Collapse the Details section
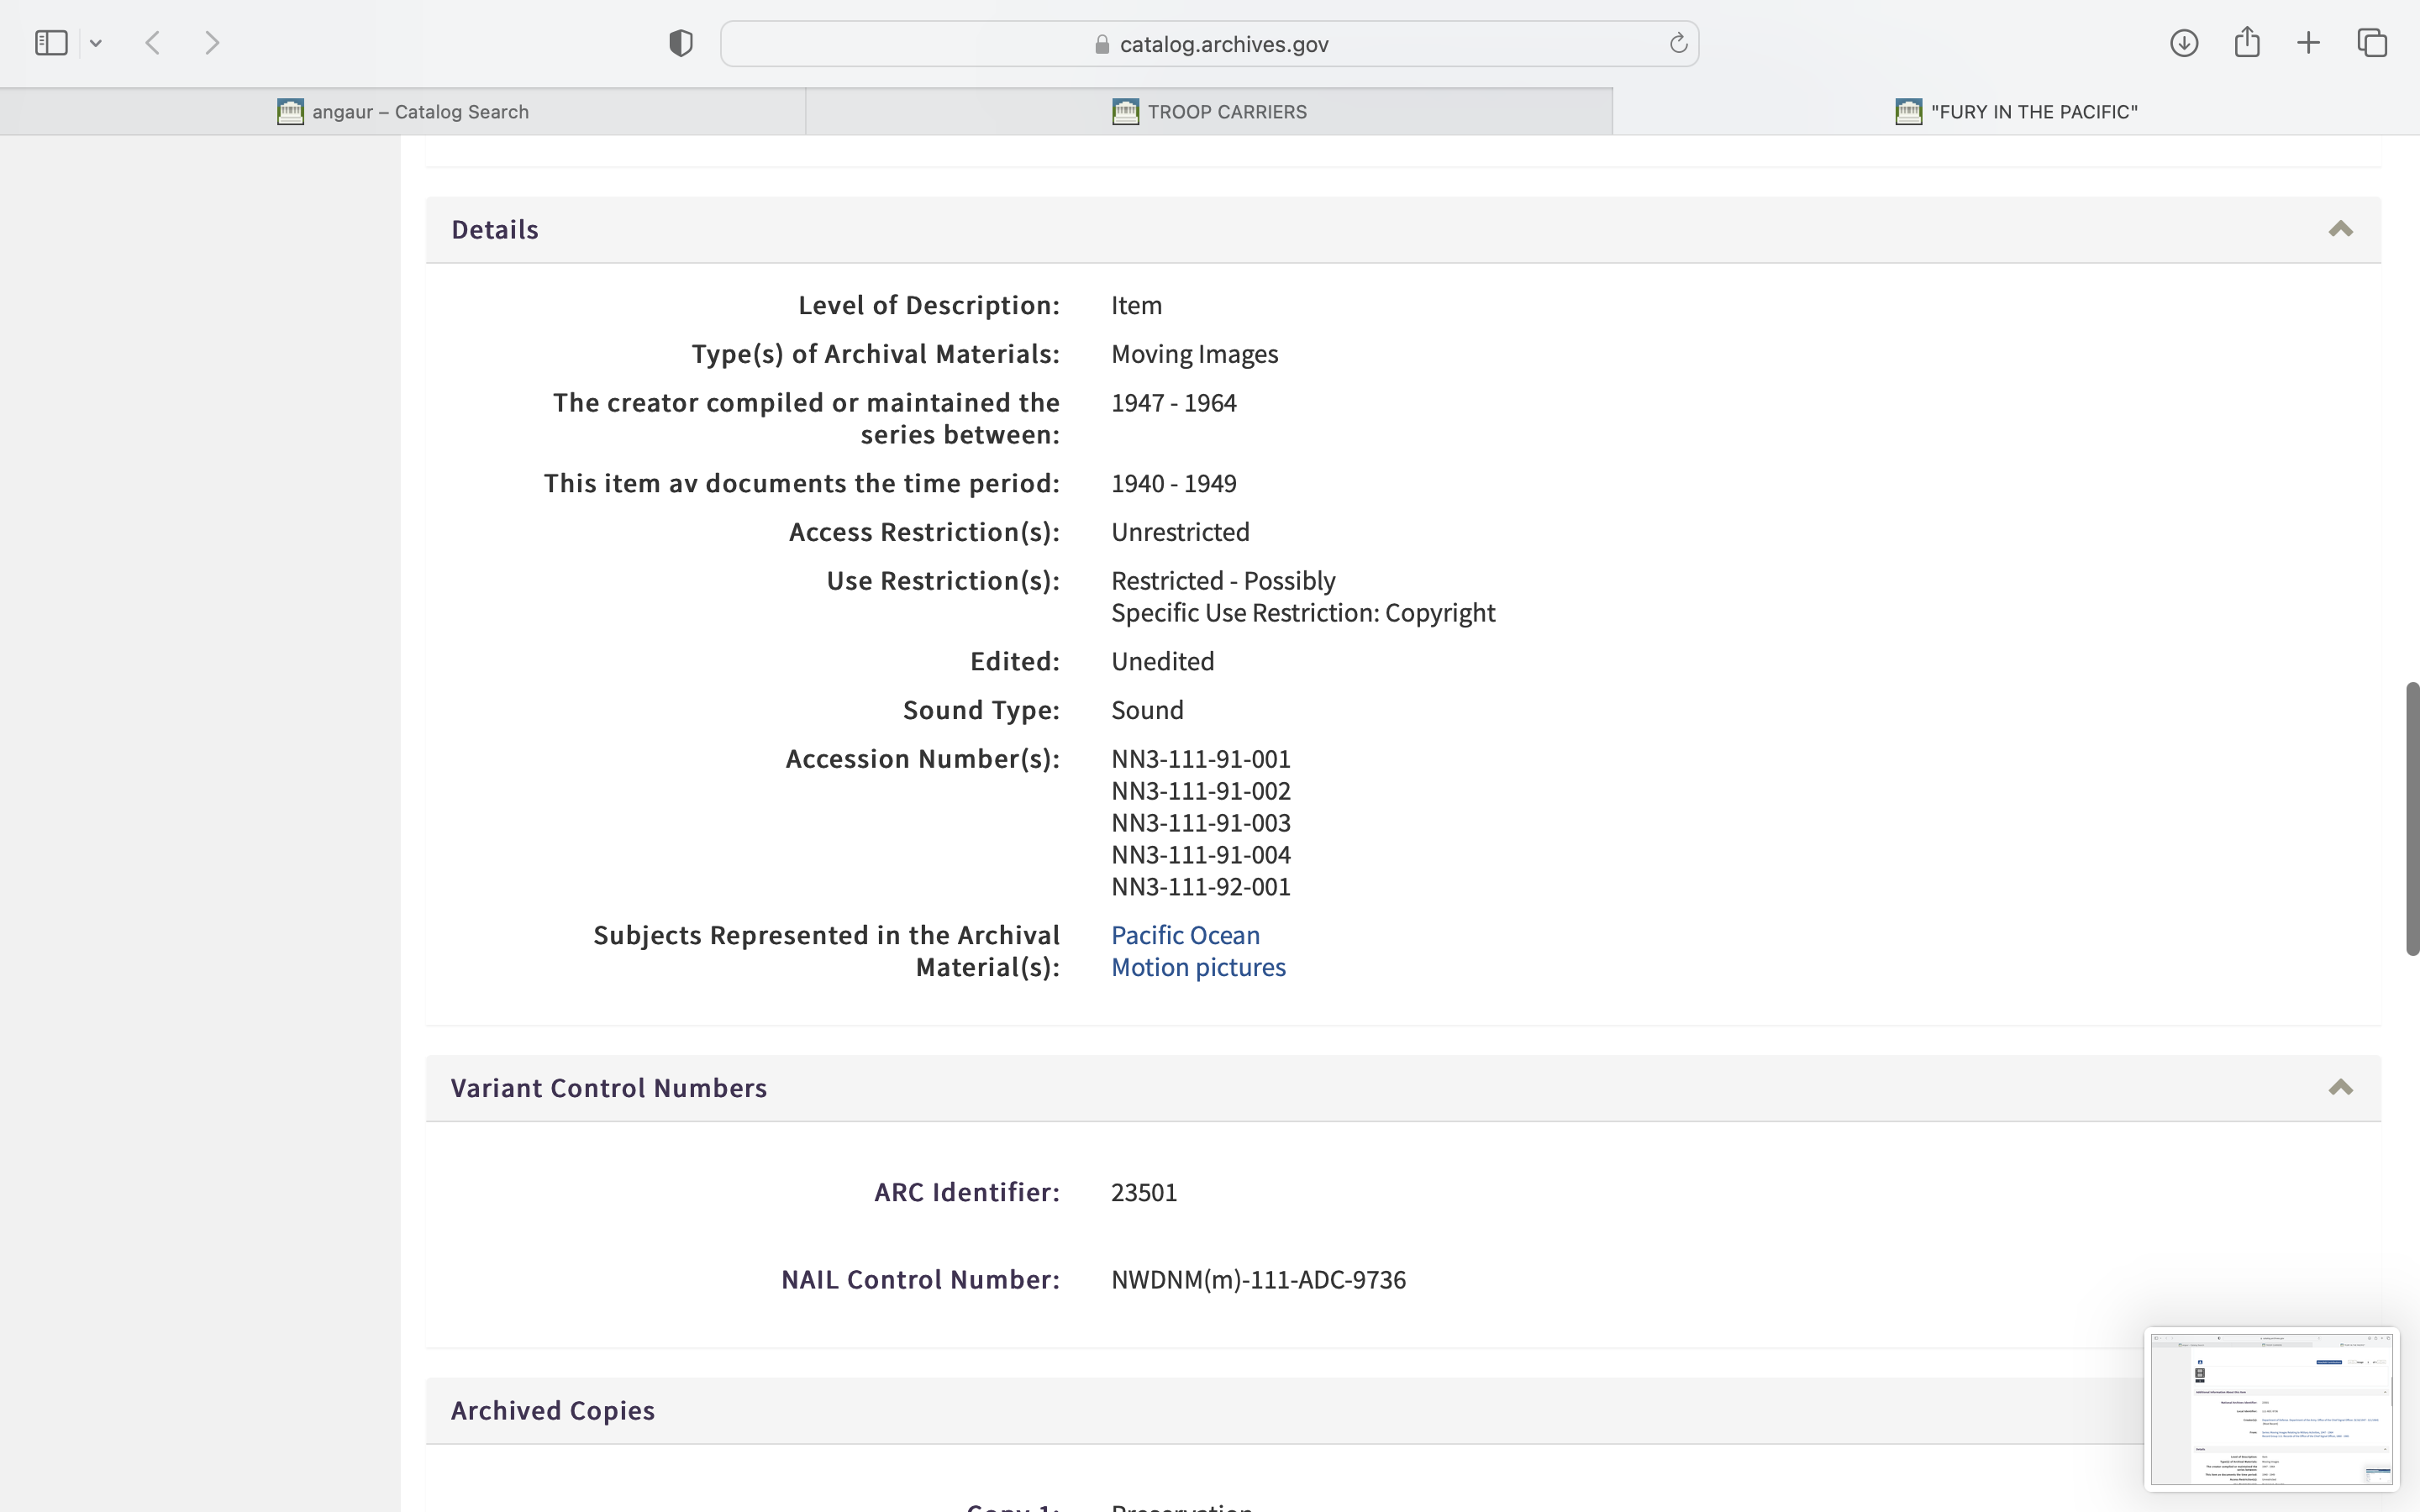This screenshot has height=1512, width=2420. pyautogui.click(x=2340, y=229)
